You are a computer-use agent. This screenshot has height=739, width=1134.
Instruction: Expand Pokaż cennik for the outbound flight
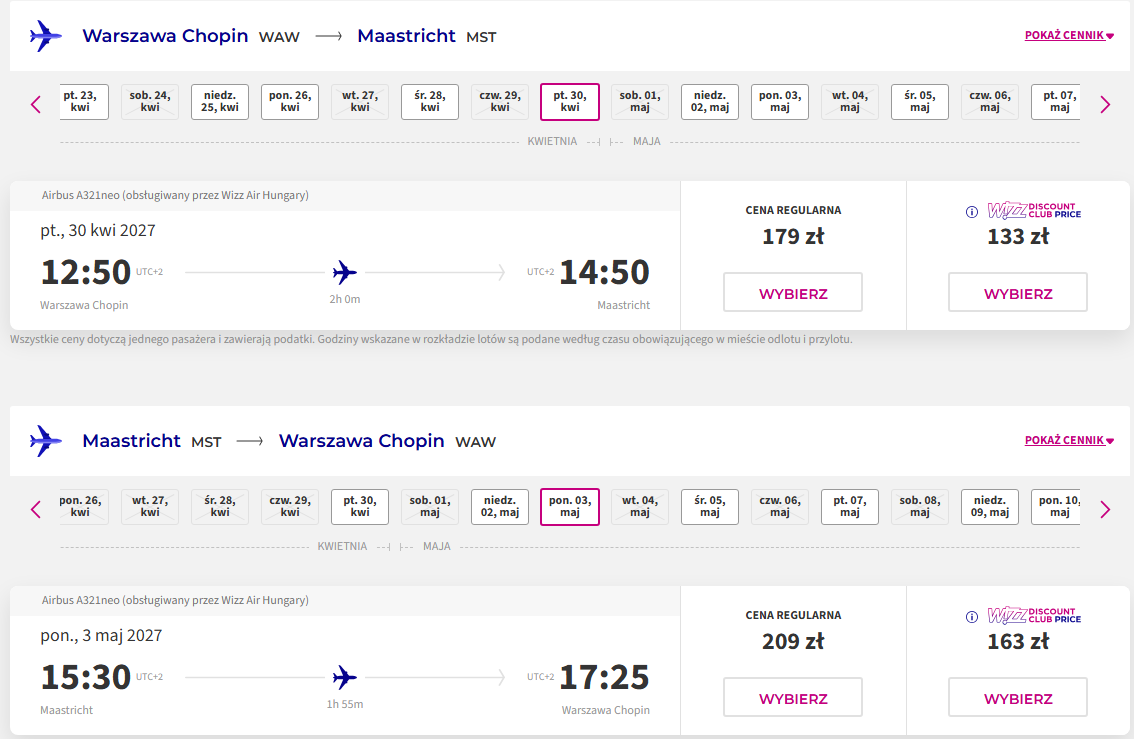(1069, 35)
